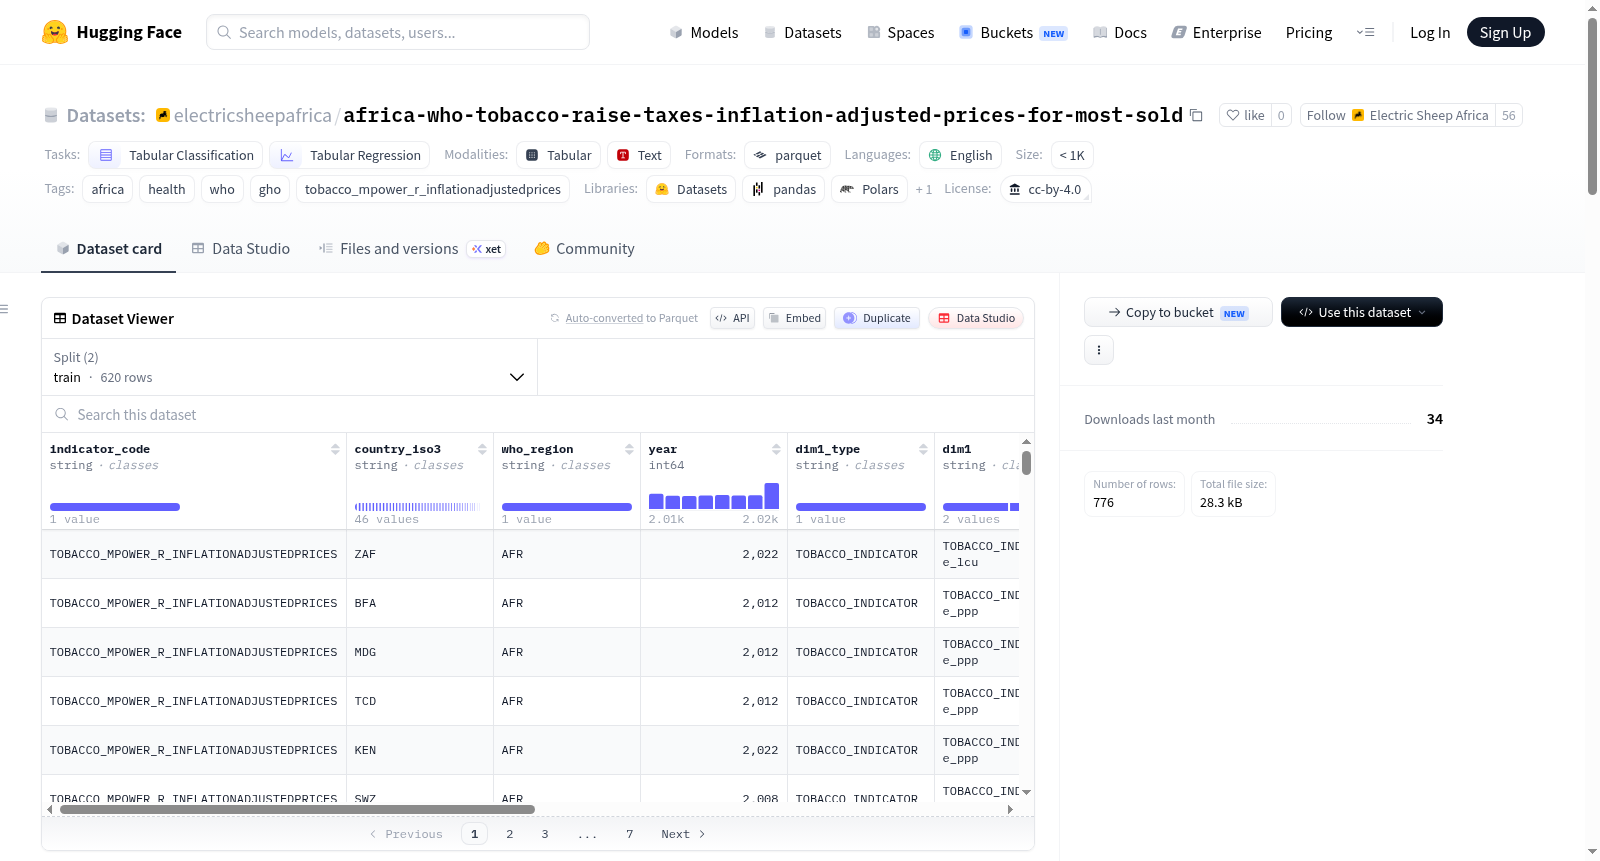Expand Use this dataset dropdown
Image resolution: width=1600 pixels, height=861 pixels.
1362,312
